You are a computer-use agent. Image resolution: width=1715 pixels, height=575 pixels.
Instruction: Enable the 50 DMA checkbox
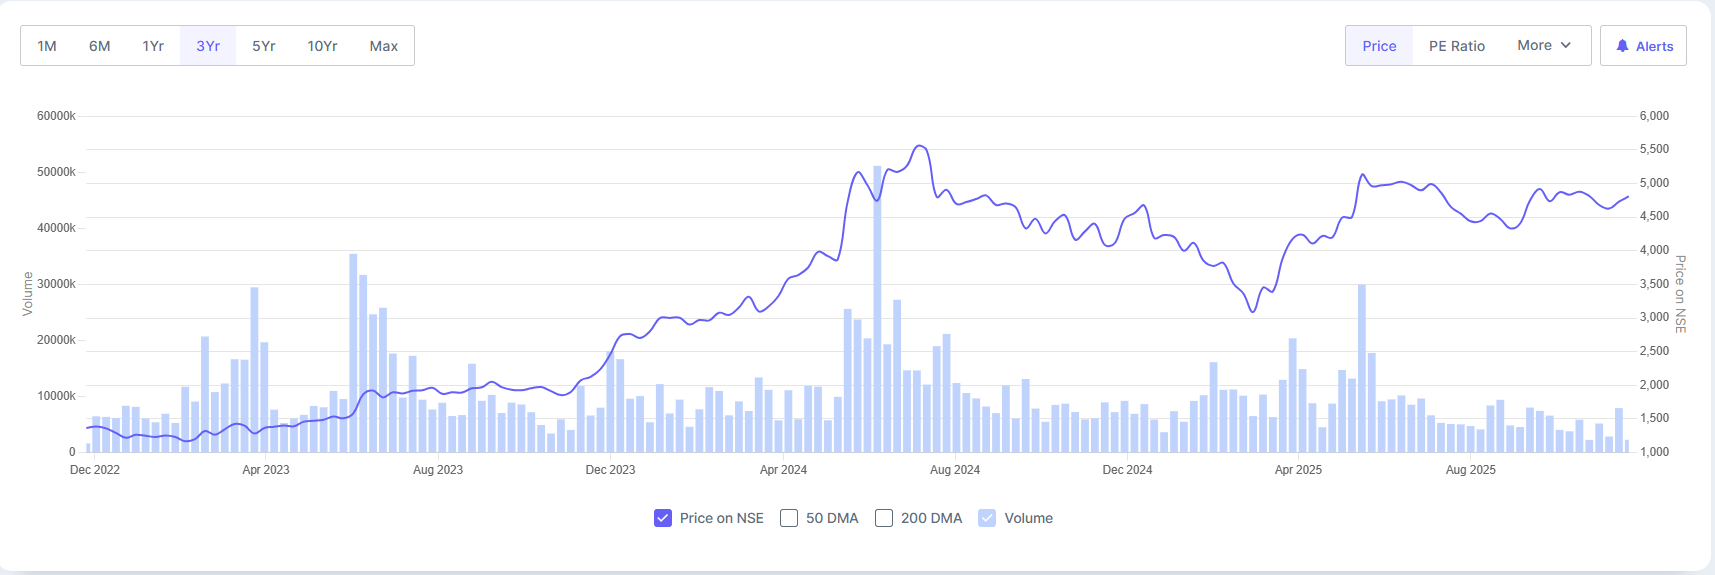[789, 518]
